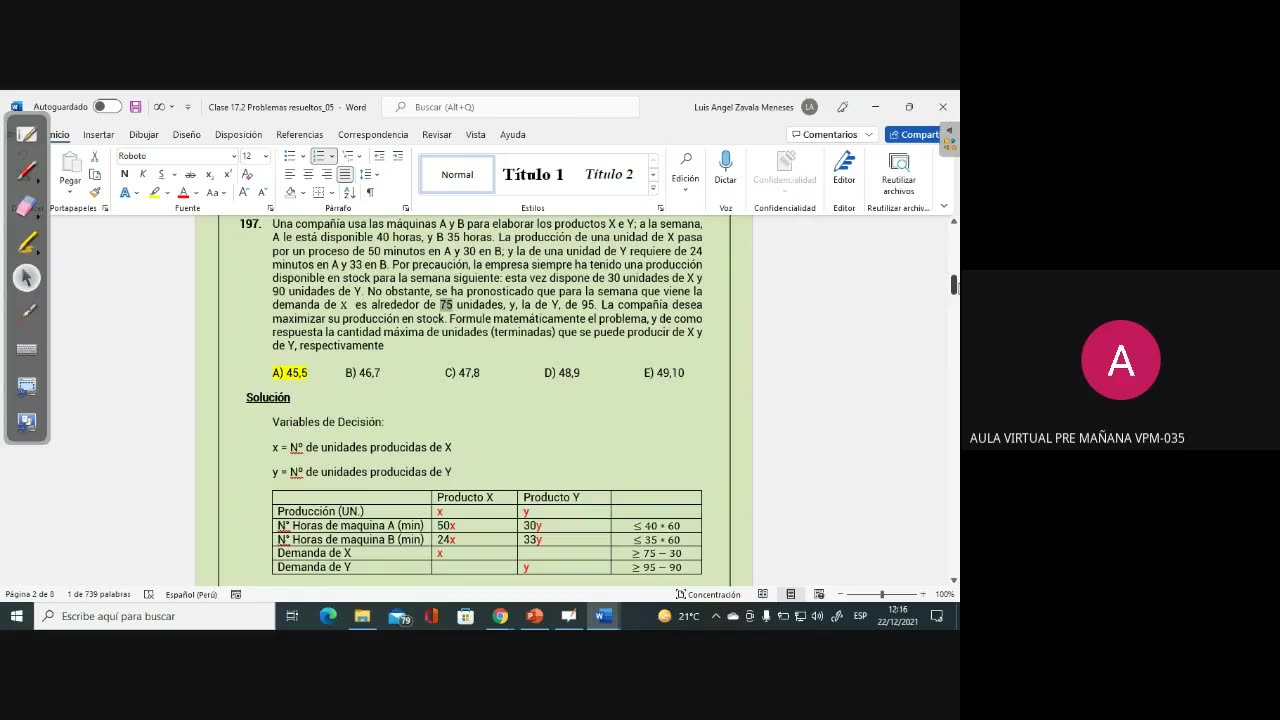Toggle strikethrough formatting
This screenshot has height=720, width=1280.
coord(190,174)
